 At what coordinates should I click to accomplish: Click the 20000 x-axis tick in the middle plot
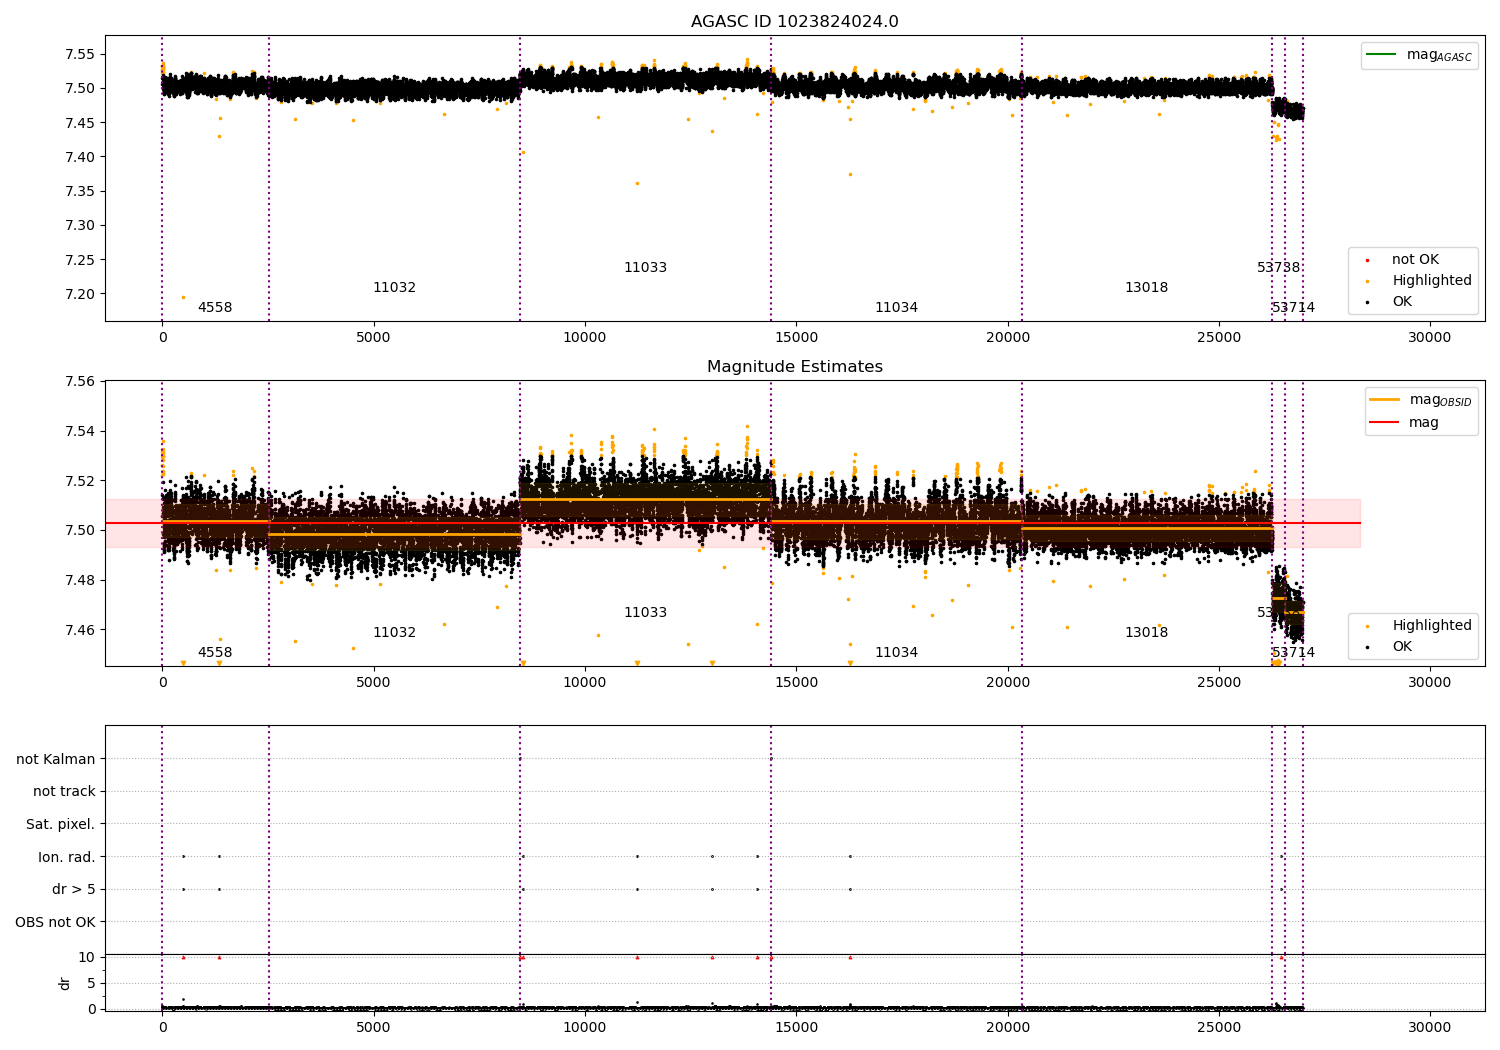coord(1007,682)
